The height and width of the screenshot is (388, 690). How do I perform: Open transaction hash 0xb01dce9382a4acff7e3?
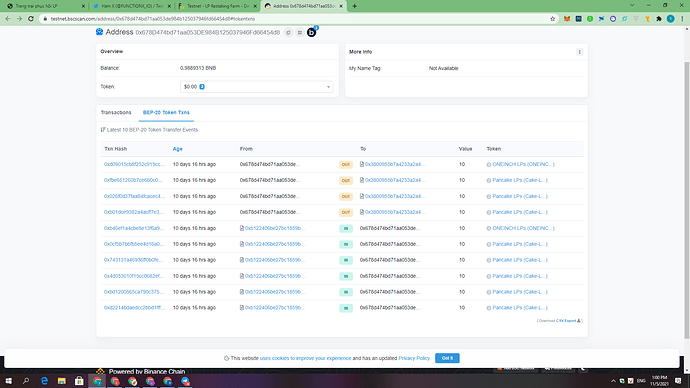134,212
